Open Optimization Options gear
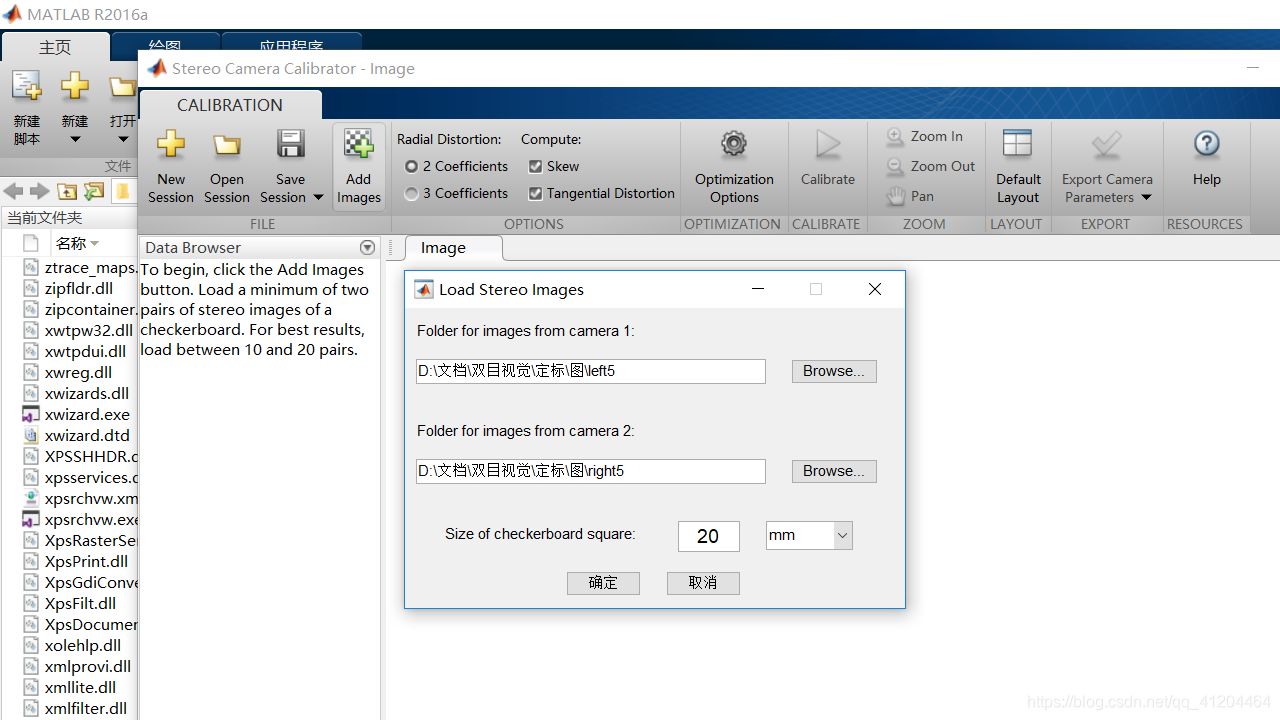The width and height of the screenshot is (1280, 720). [x=734, y=144]
